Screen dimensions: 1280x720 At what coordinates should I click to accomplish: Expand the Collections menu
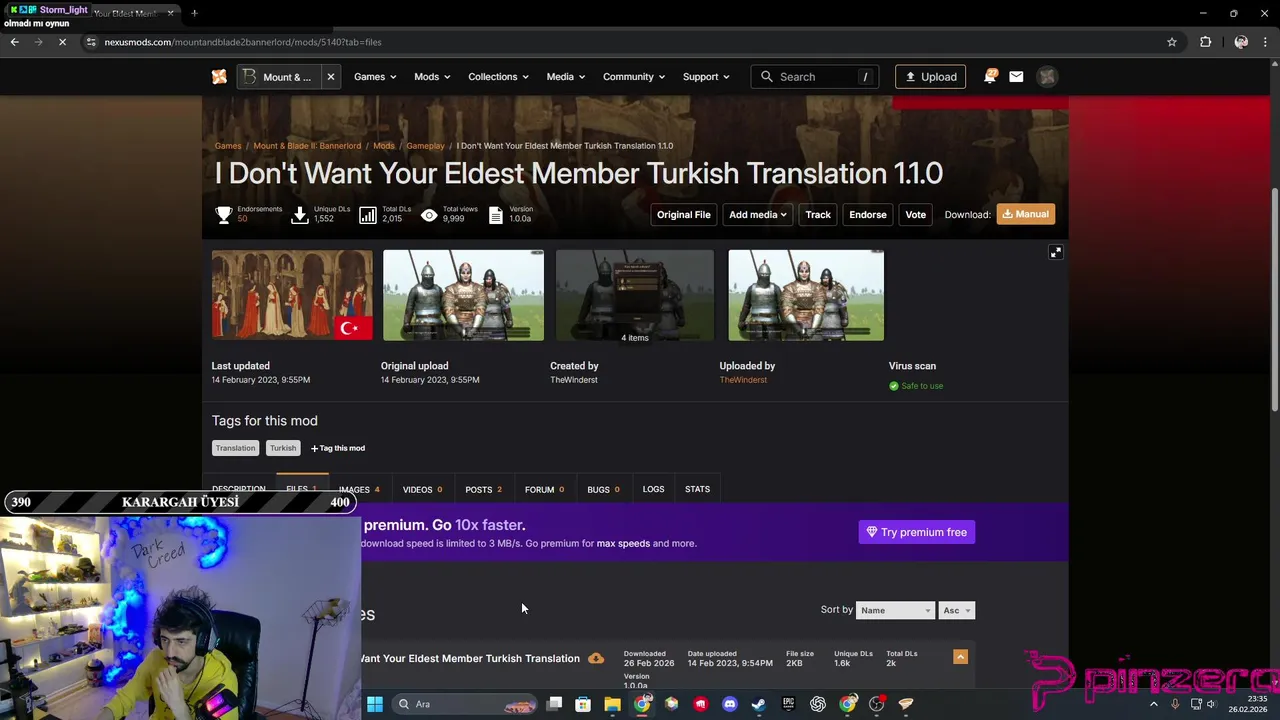click(499, 77)
